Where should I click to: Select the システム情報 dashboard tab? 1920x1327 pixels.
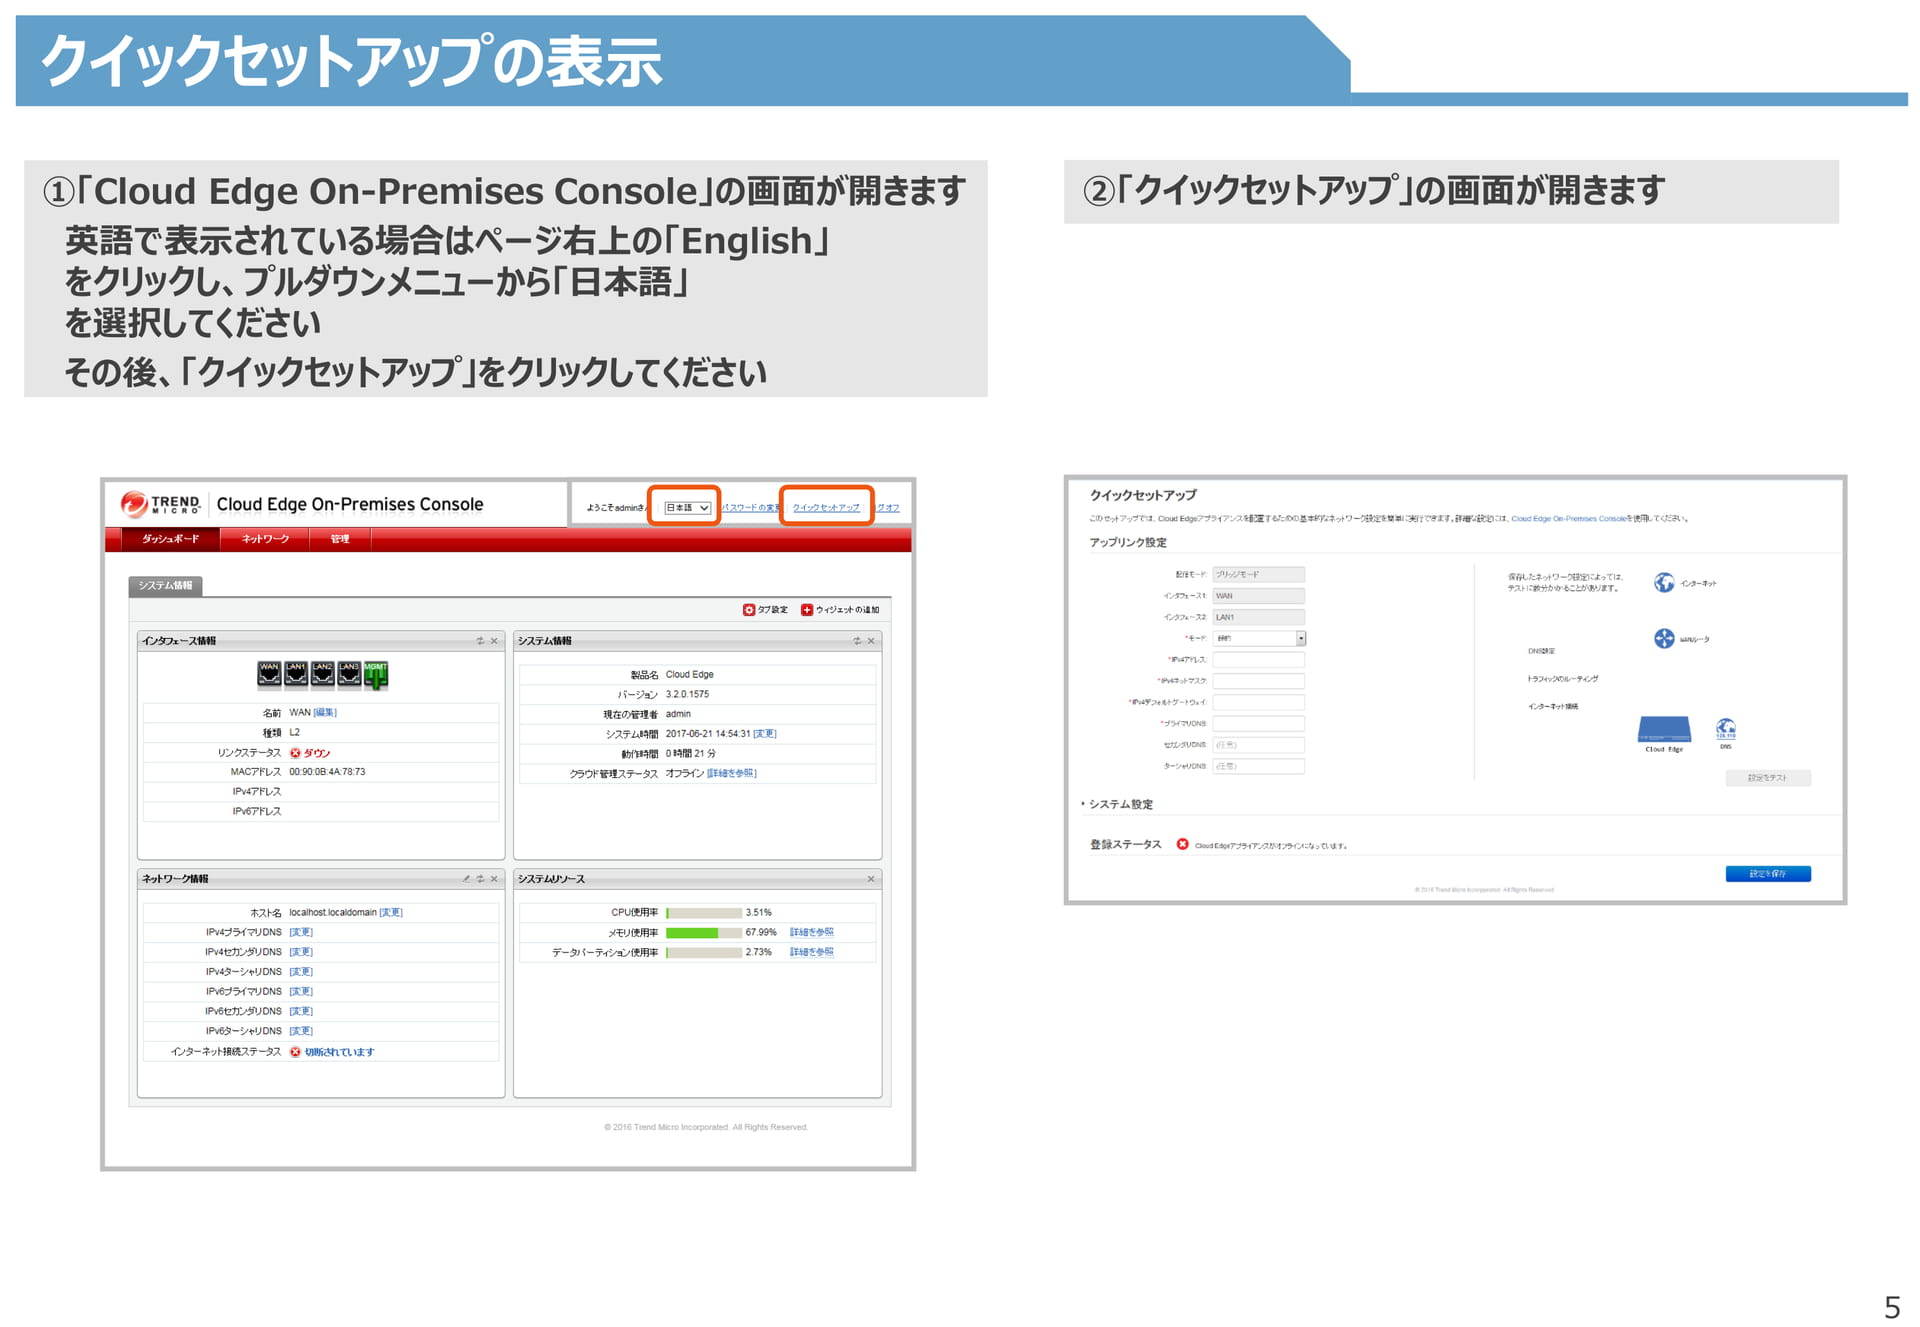tap(165, 586)
